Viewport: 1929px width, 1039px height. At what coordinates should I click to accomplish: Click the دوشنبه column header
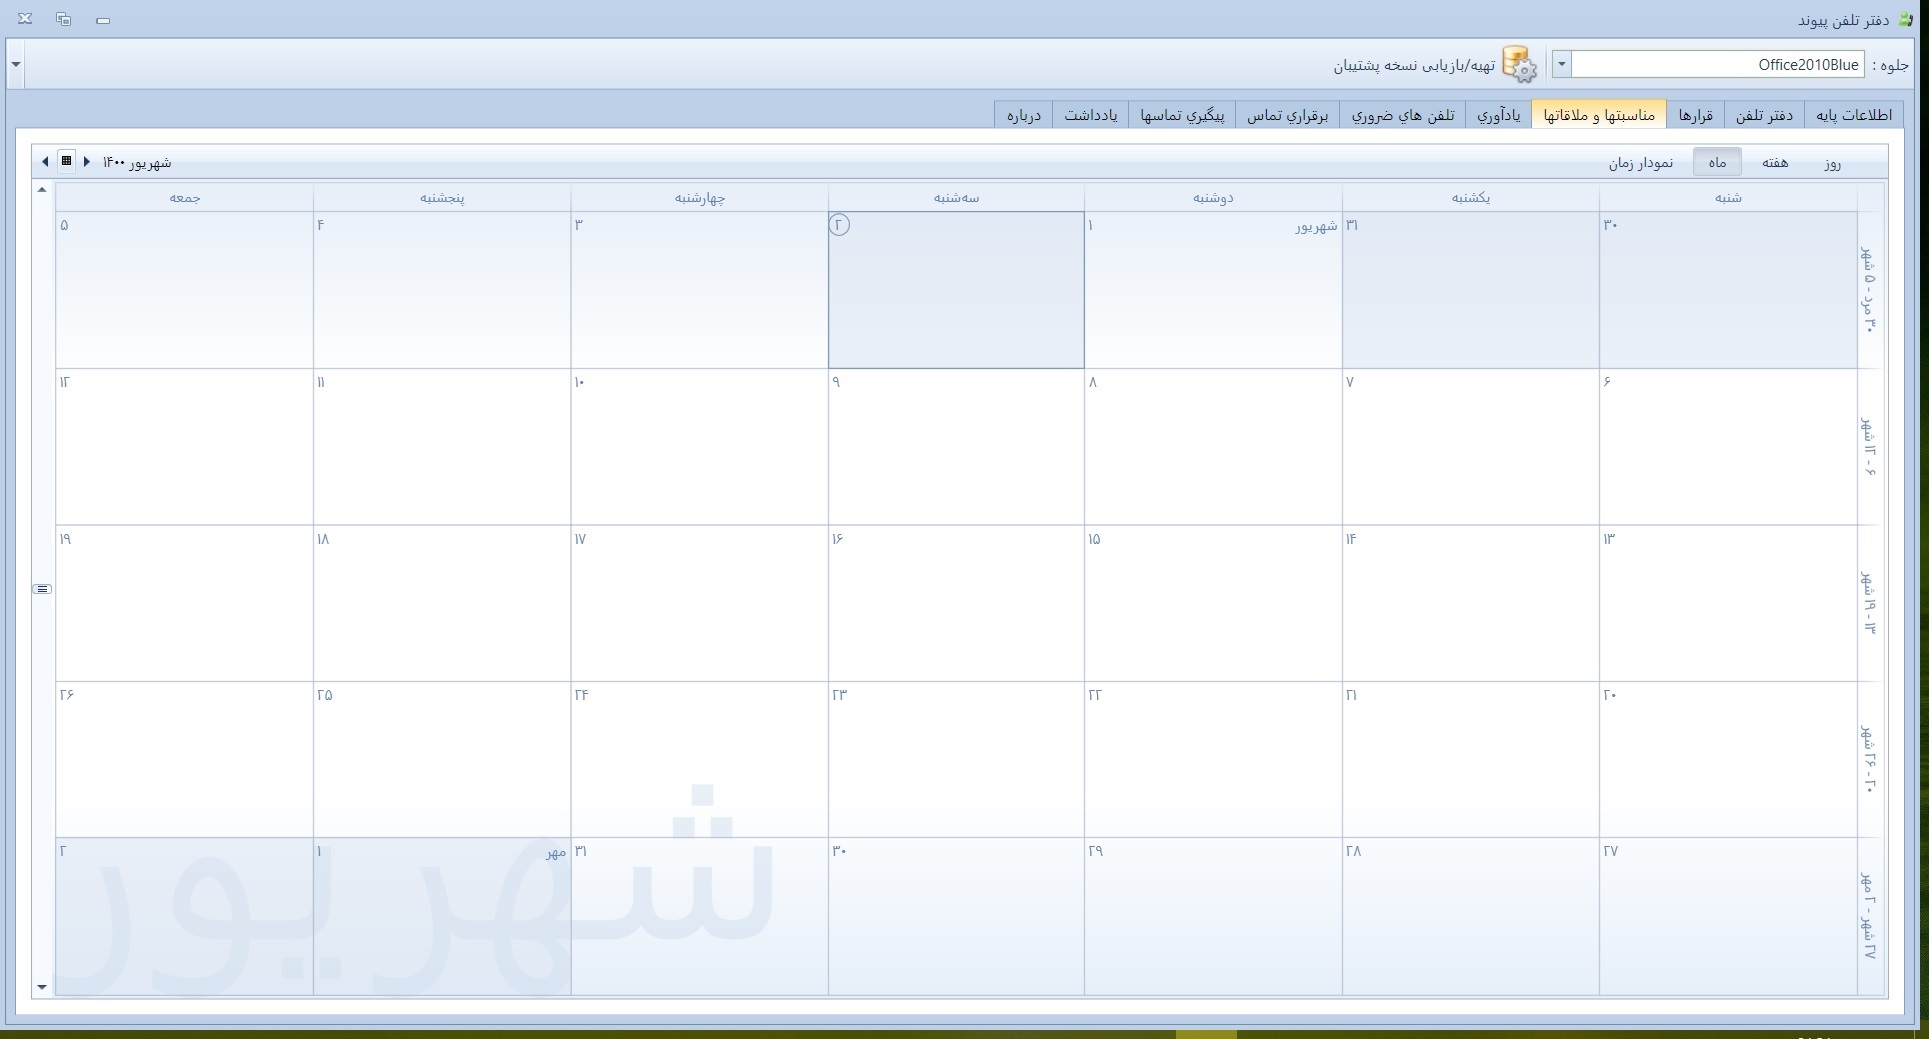click(x=1213, y=197)
